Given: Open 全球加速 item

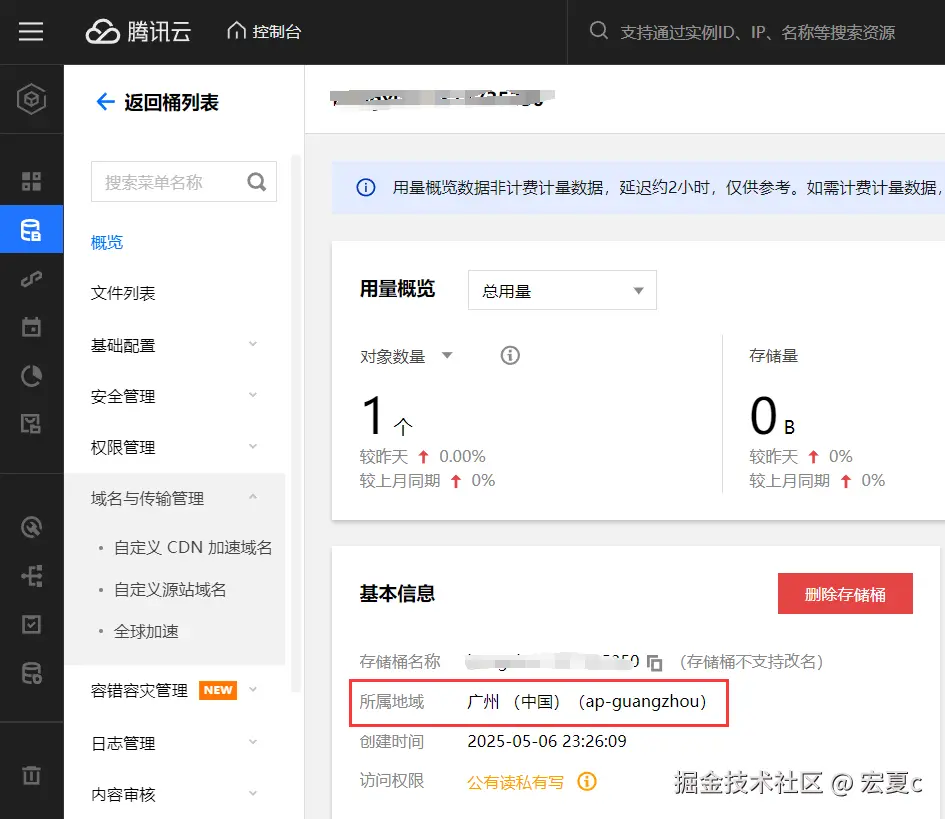Looking at the screenshot, I should point(146,632).
